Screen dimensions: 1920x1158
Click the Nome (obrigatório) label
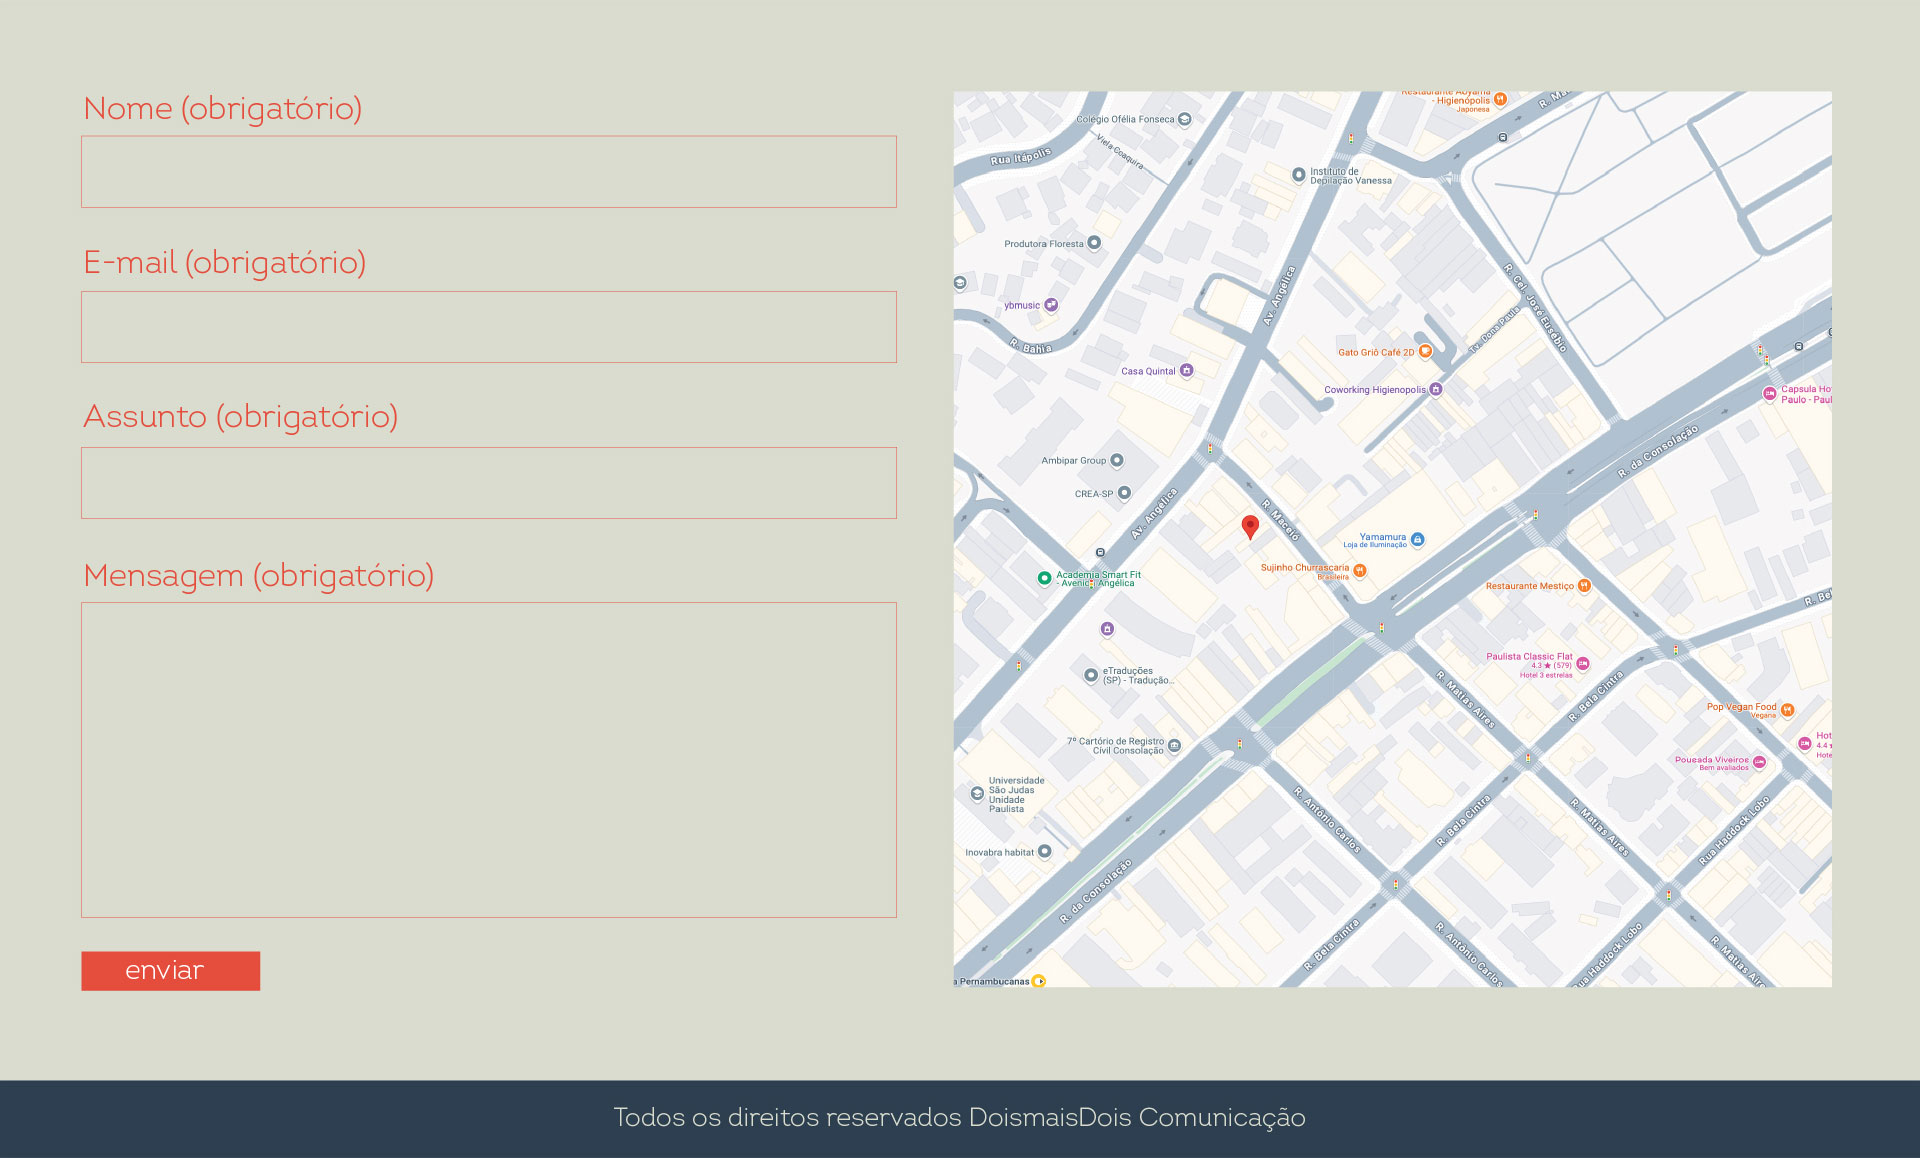(222, 108)
